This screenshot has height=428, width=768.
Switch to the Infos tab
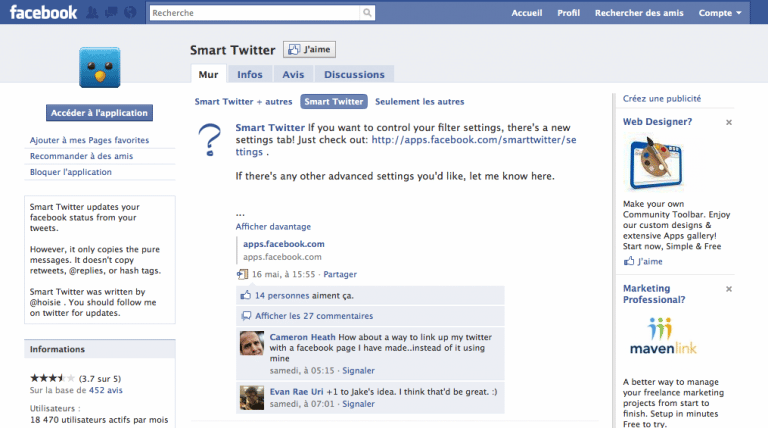250,74
